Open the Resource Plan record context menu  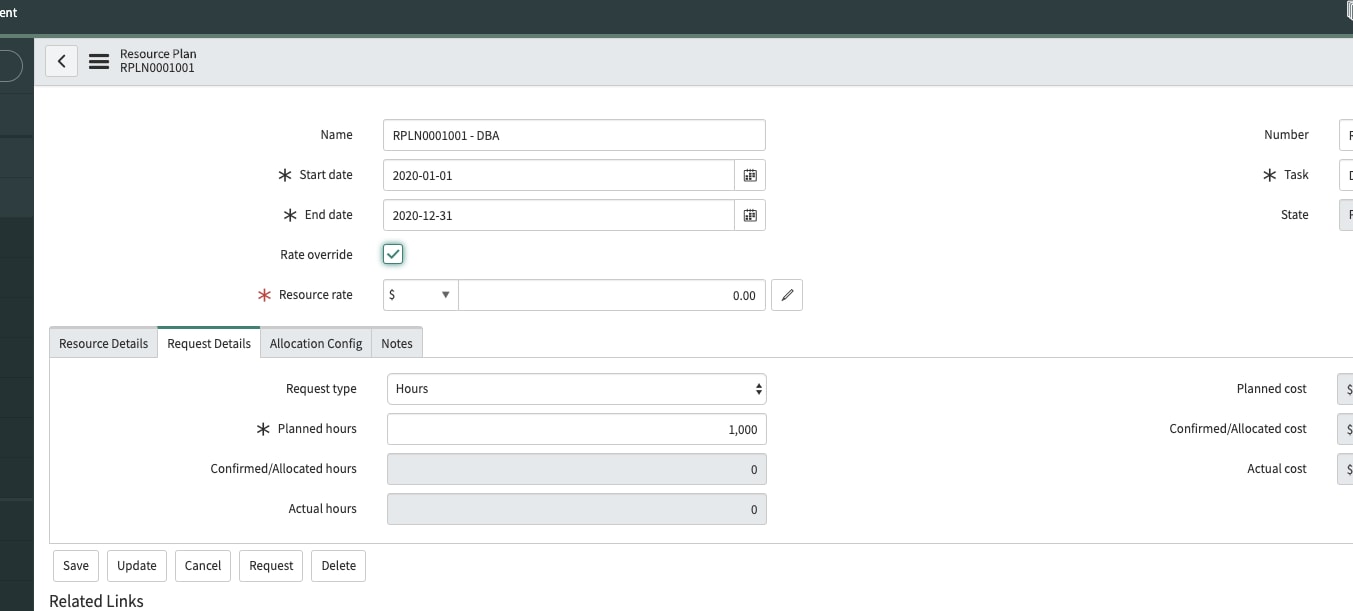[x=98, y=60]
